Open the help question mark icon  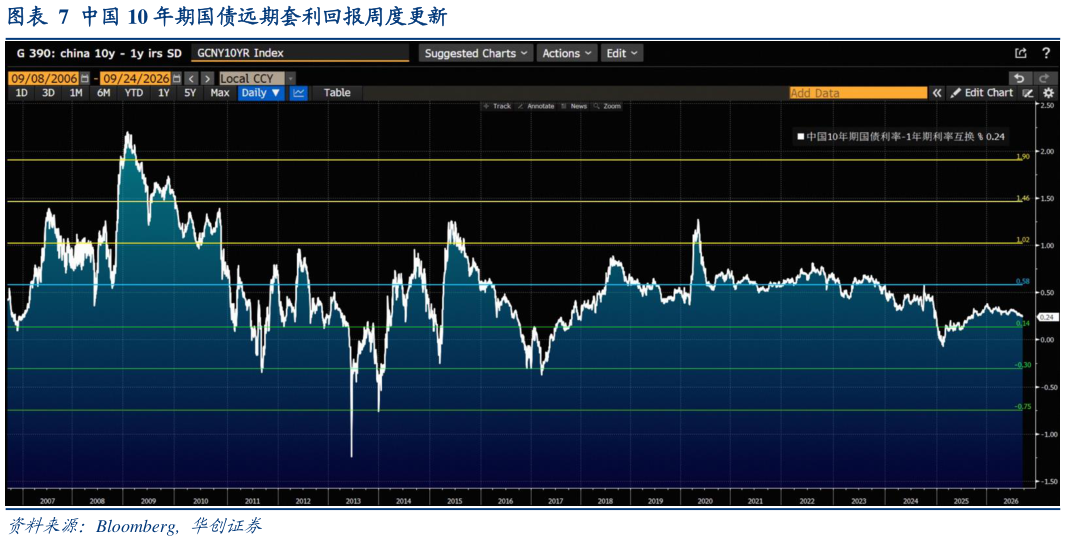(1046, 53)
